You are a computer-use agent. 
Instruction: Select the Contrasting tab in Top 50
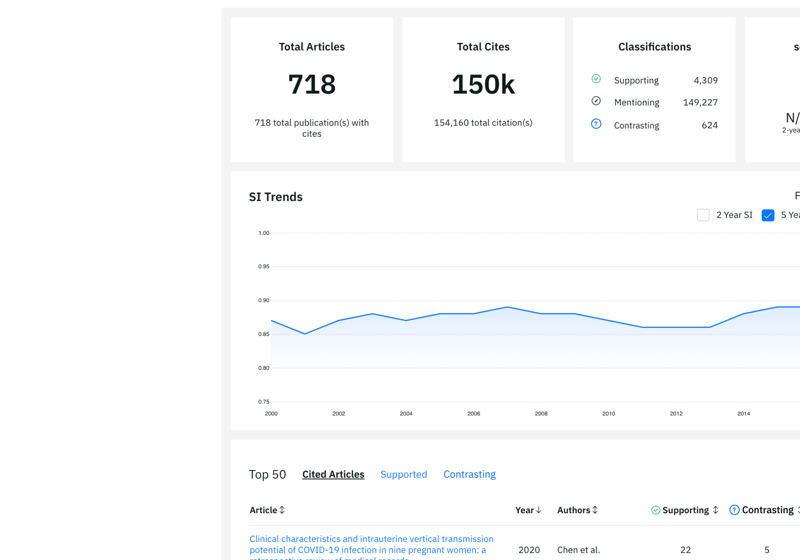469,474
